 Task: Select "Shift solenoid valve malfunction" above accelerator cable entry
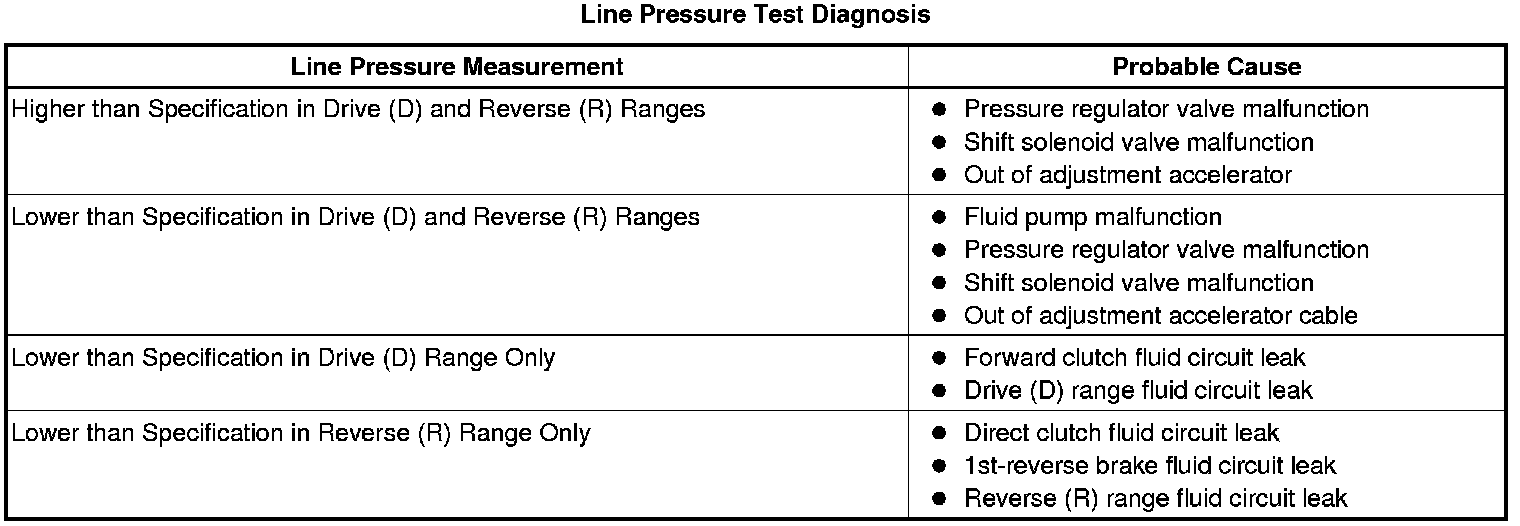click(x=1138, y=283)
